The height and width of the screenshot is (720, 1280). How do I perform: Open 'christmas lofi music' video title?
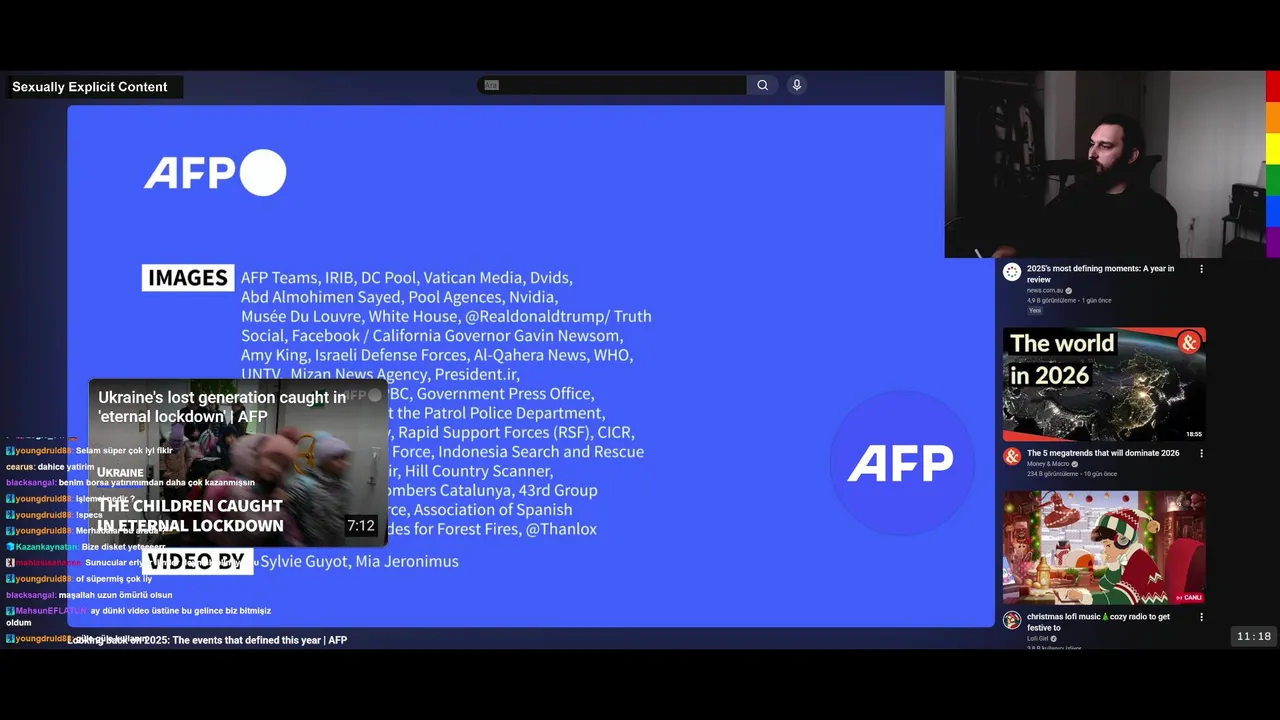pyautogui.click(x=1098, y=622)
